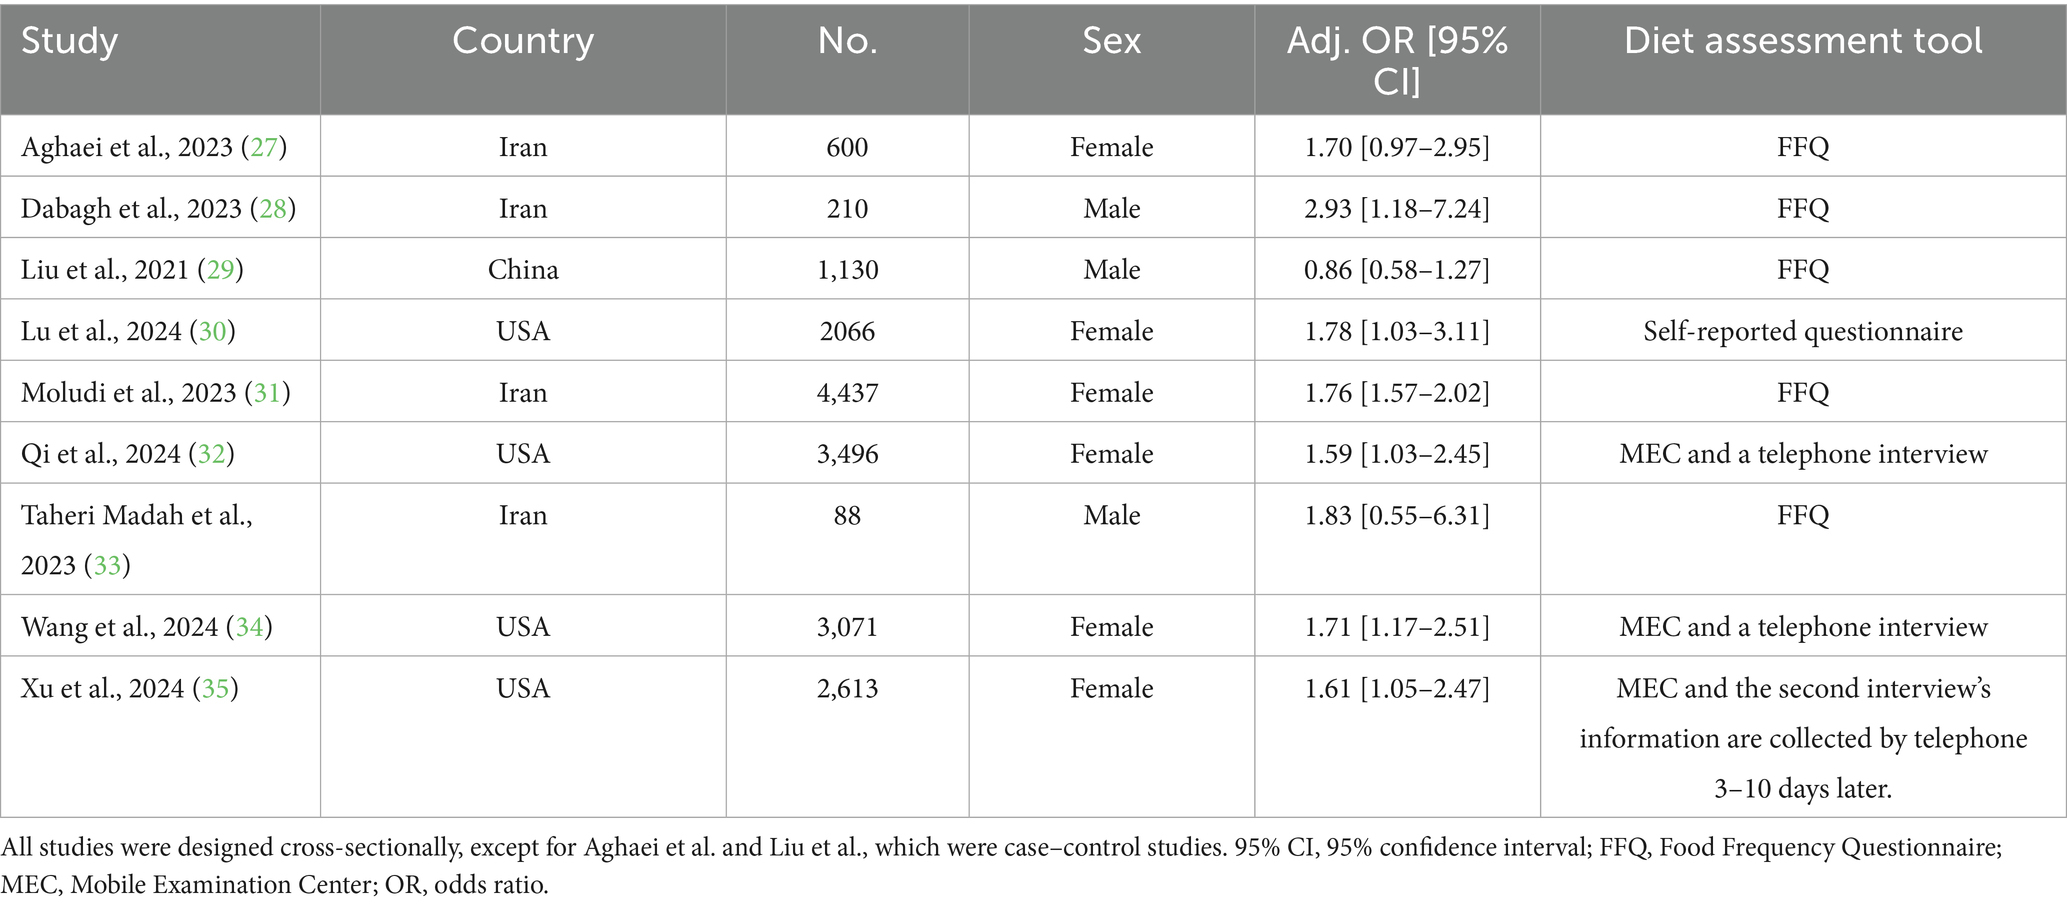The width and height of the screenshot is (2067, 907).
Task: Click the No. column header
Action: pos(847,41)
